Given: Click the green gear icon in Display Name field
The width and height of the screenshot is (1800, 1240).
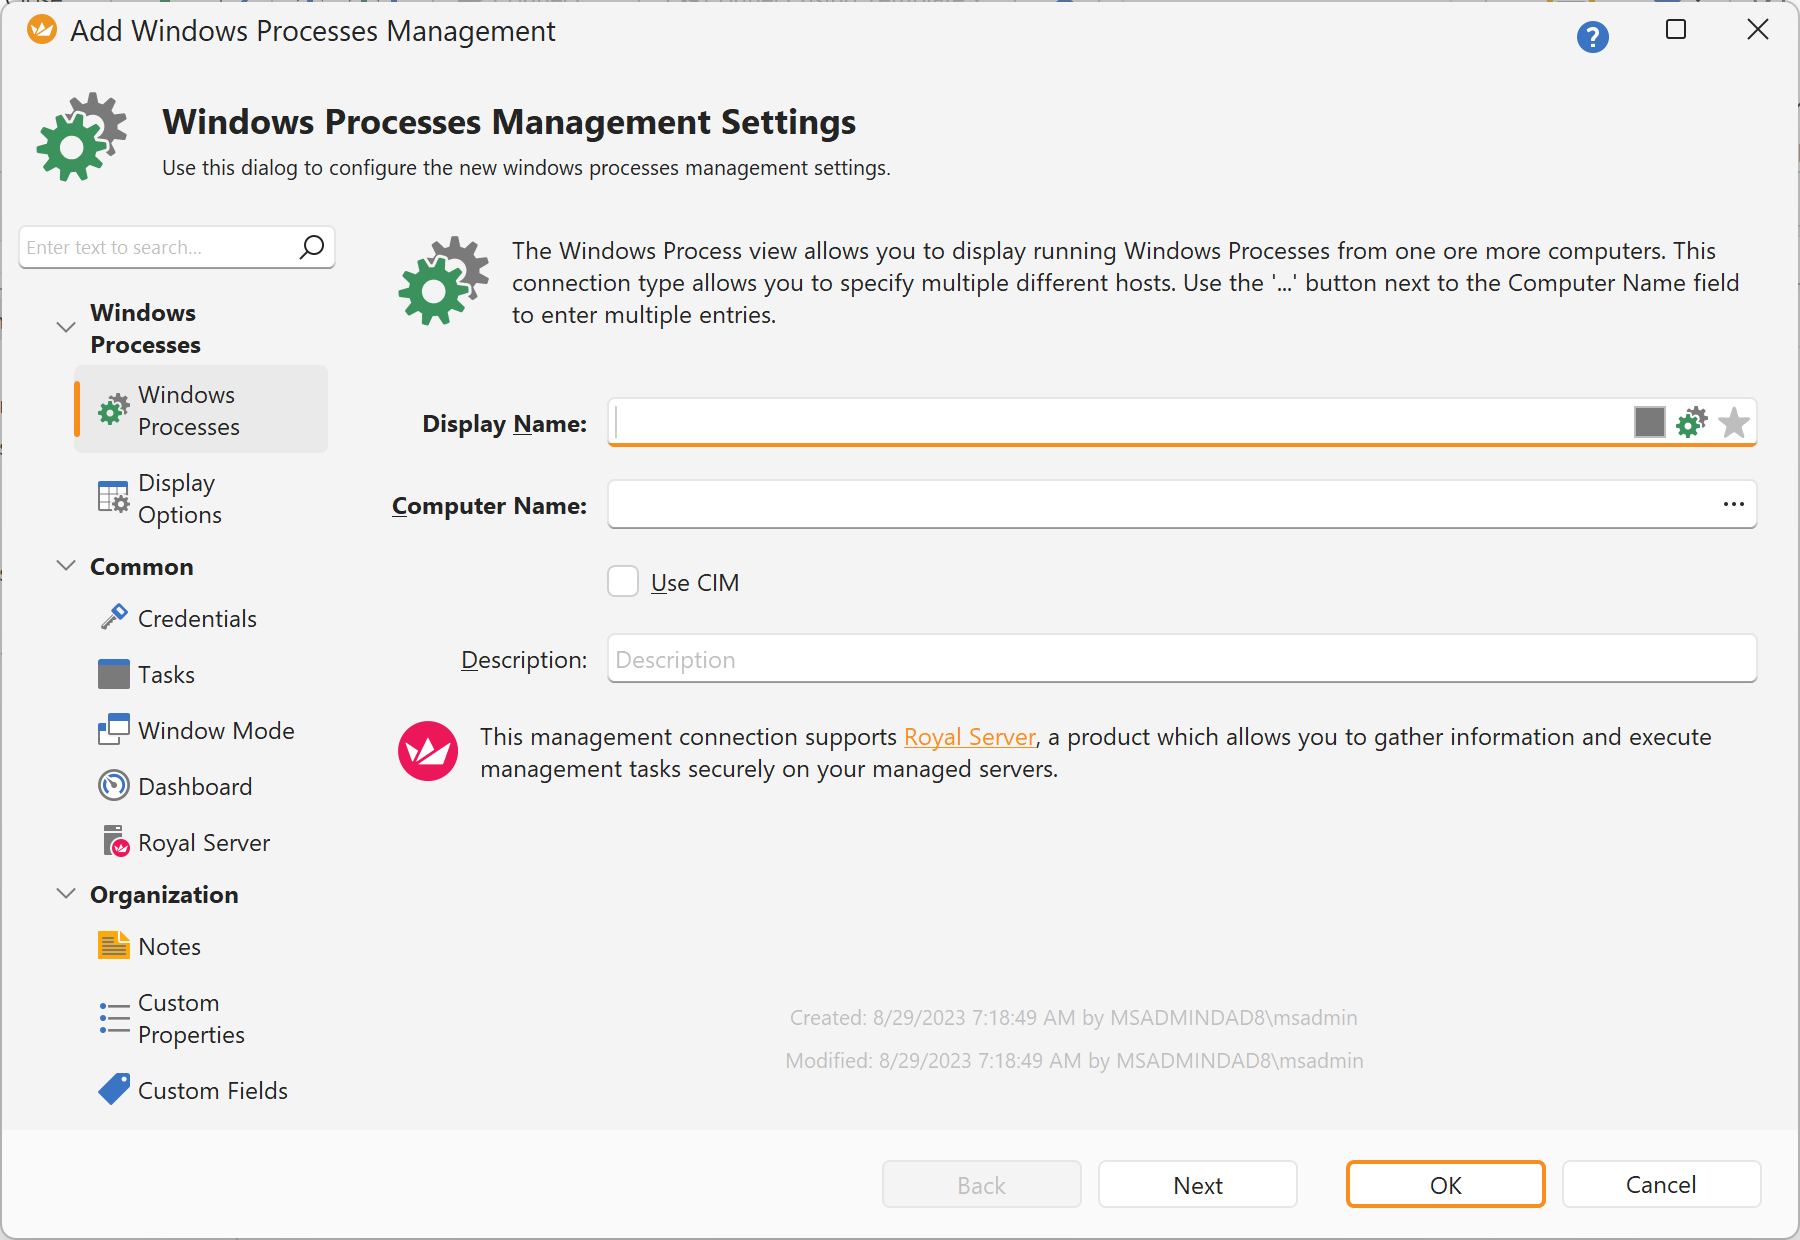Looking at the screenshot, I should (x=1692, y=422).
